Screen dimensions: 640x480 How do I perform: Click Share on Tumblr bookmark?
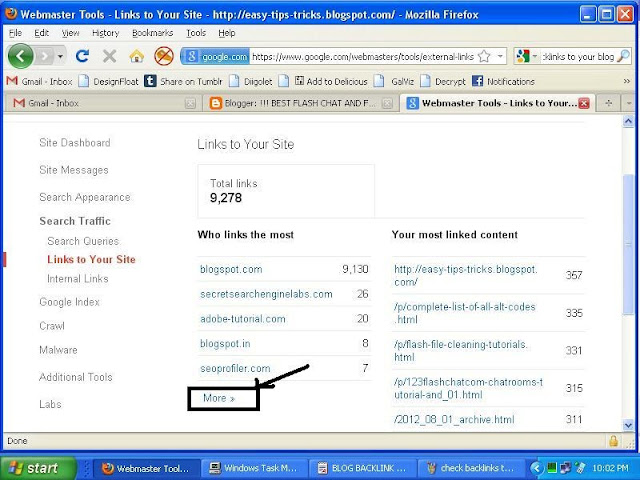tap(184, 81)
